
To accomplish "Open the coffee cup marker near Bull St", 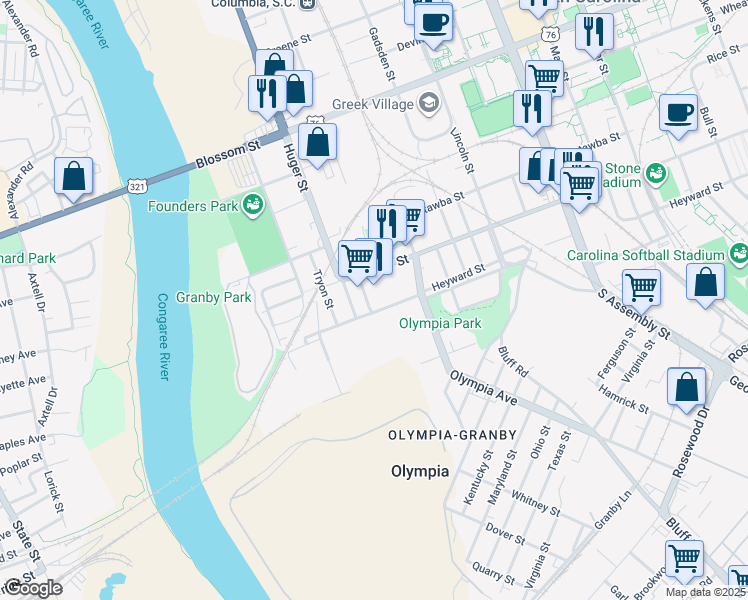I will 678,116.
